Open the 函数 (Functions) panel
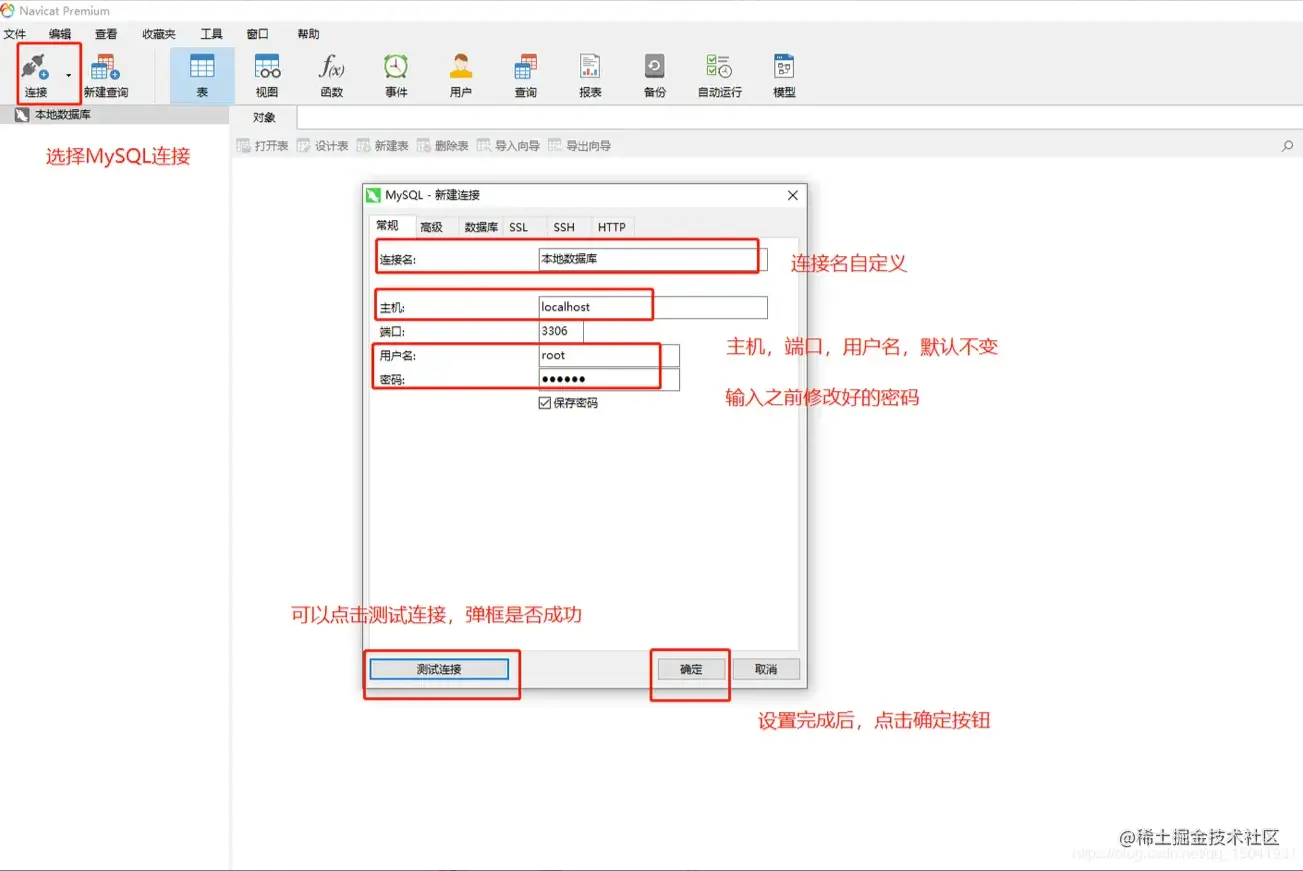Viewport: 1303px width, 871px height. point(330,72)
